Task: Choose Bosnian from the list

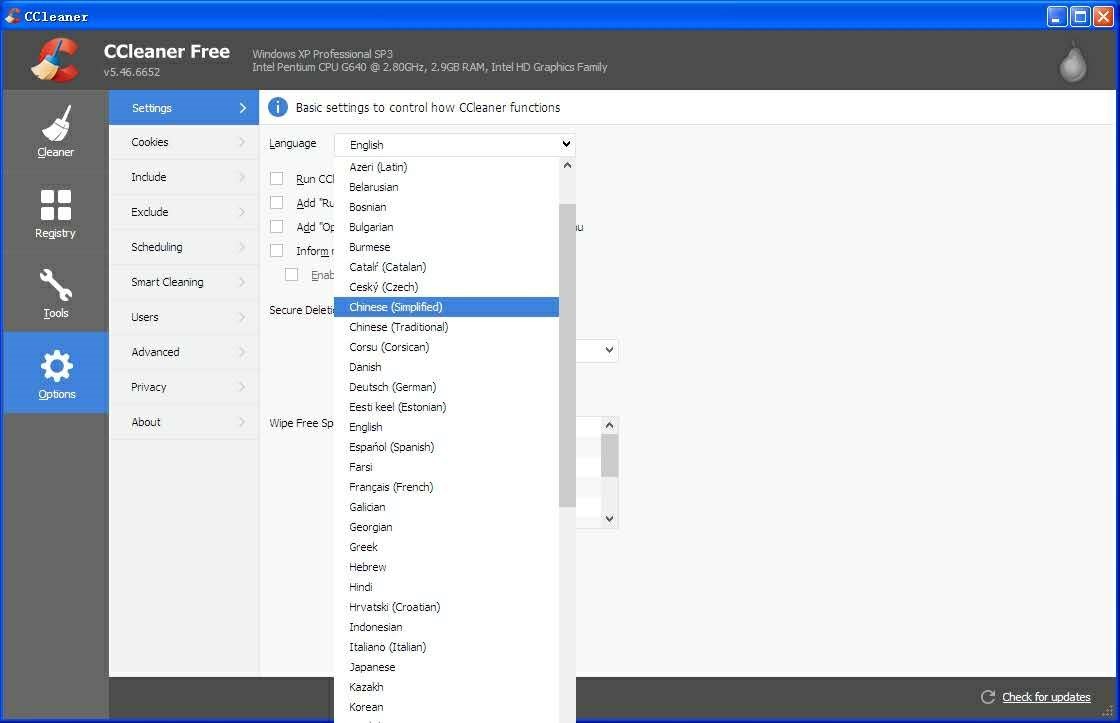Action: [446, 207]
